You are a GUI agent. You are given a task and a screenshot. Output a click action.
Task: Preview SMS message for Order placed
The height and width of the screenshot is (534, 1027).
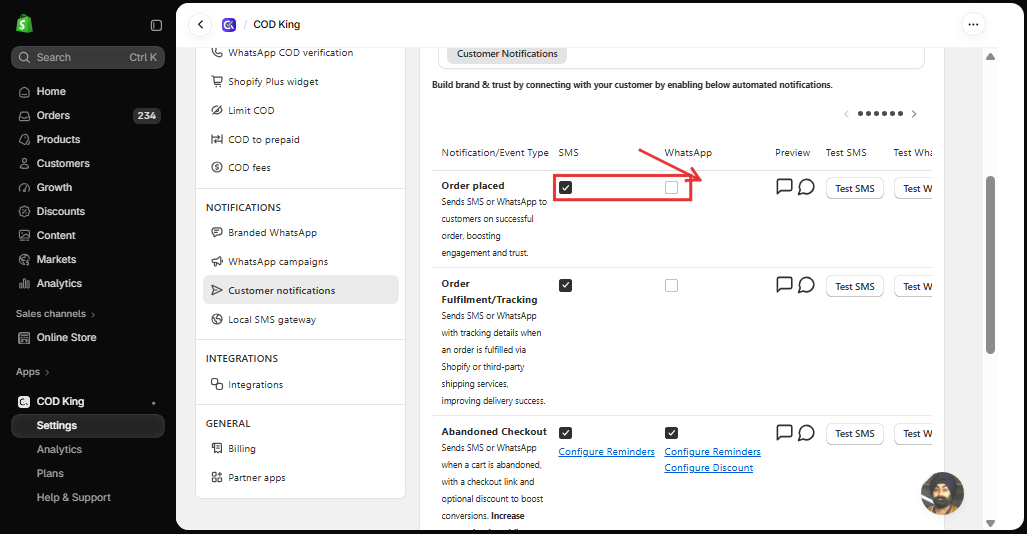[784, 187]
